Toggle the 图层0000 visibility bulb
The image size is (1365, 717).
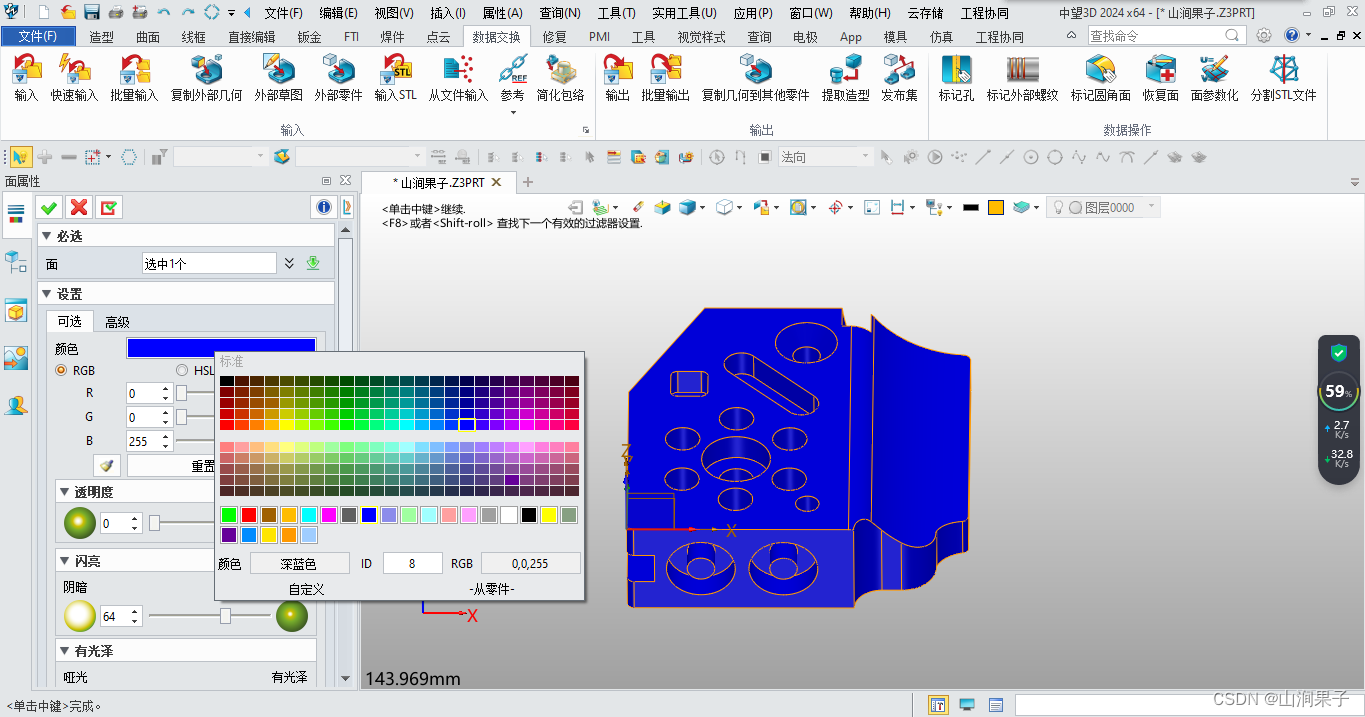tap(1059, 207)
